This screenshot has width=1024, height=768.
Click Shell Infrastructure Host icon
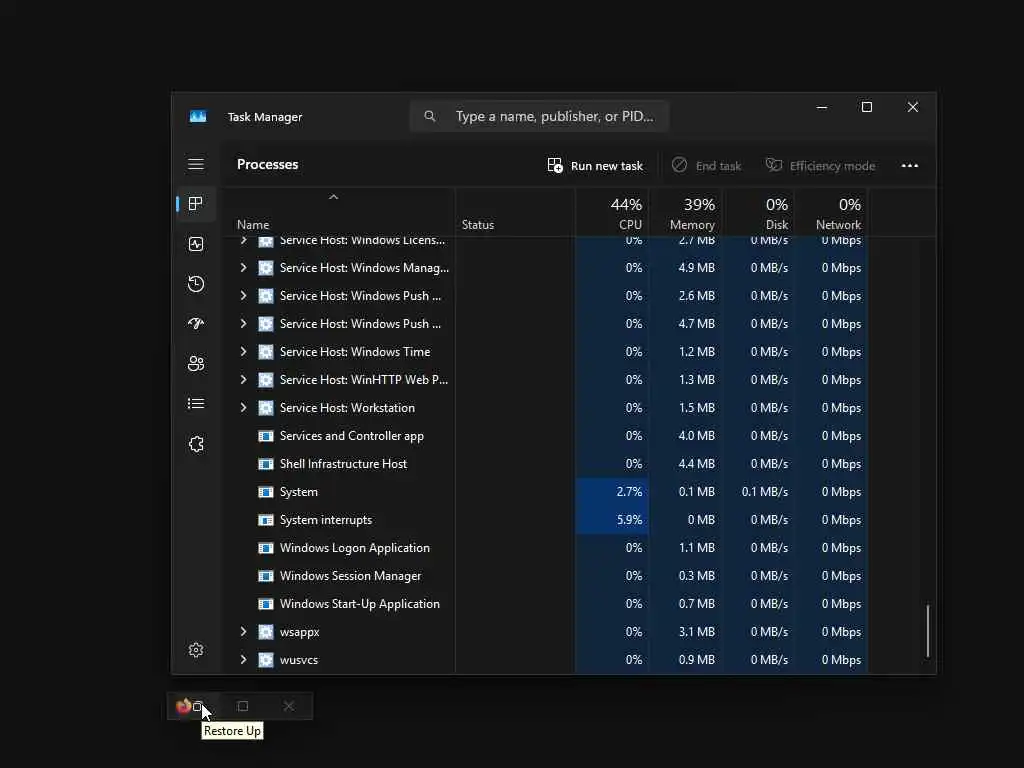pos(266,464)
